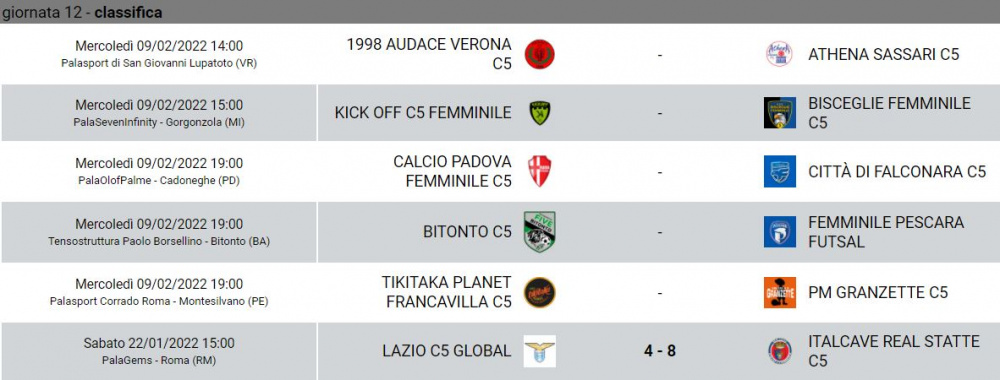This screenshot has width=1000, height=380.
Task: Click the 1998 Audace Verona C5 logo
Action: (540, 54)
